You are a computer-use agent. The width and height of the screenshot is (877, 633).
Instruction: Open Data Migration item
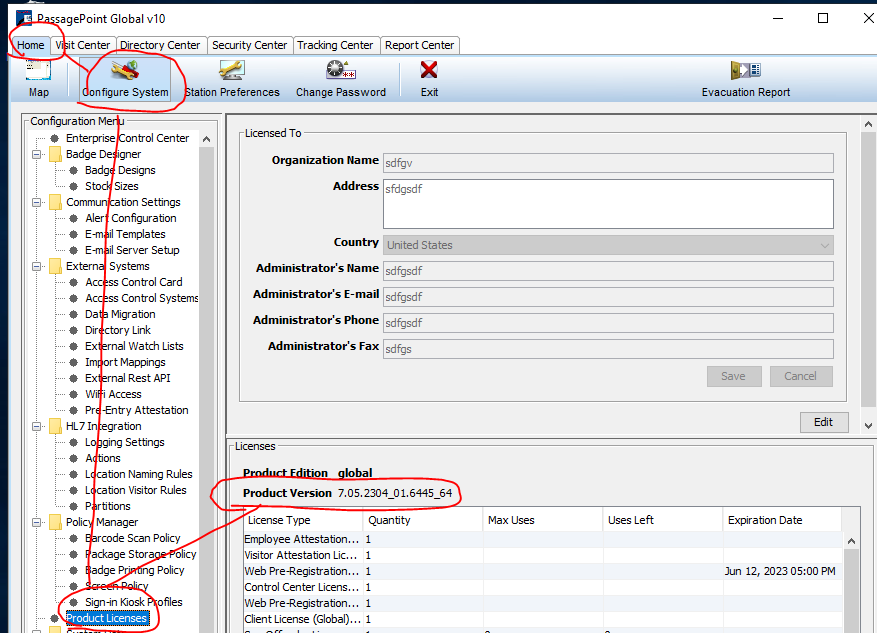[x=120, y=314]
